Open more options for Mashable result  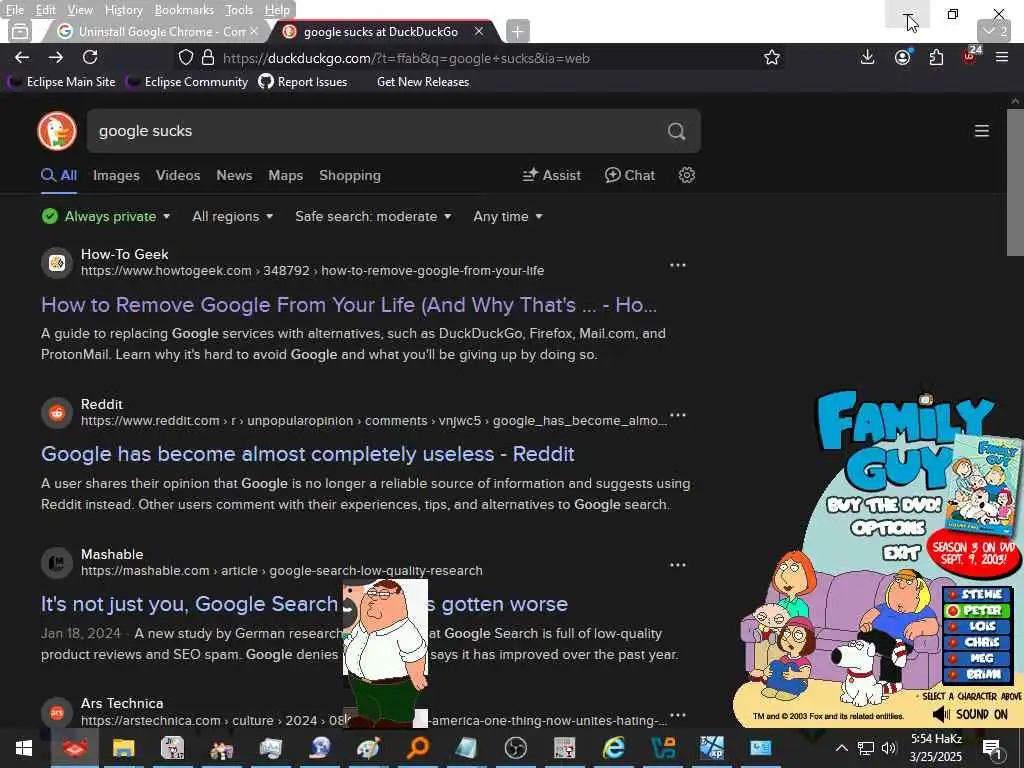678,565
